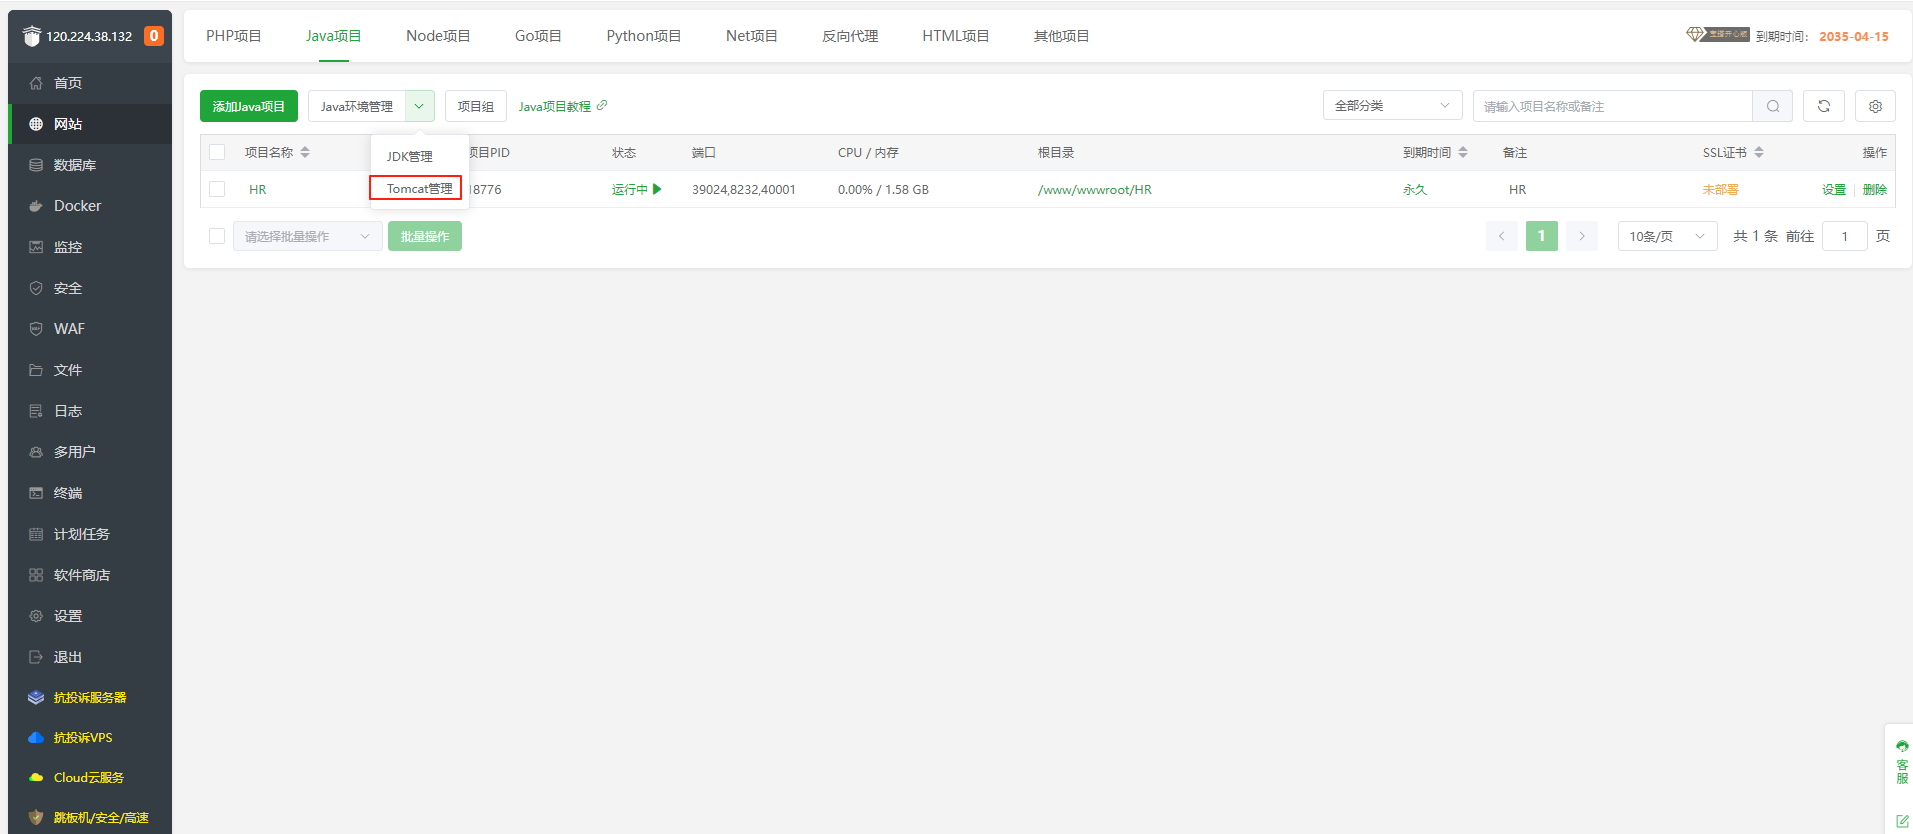Open the WAF shield icon in sidebar
Viewport: 1913px width, 834px height.
pyautogui.click(x=36, y=329)
